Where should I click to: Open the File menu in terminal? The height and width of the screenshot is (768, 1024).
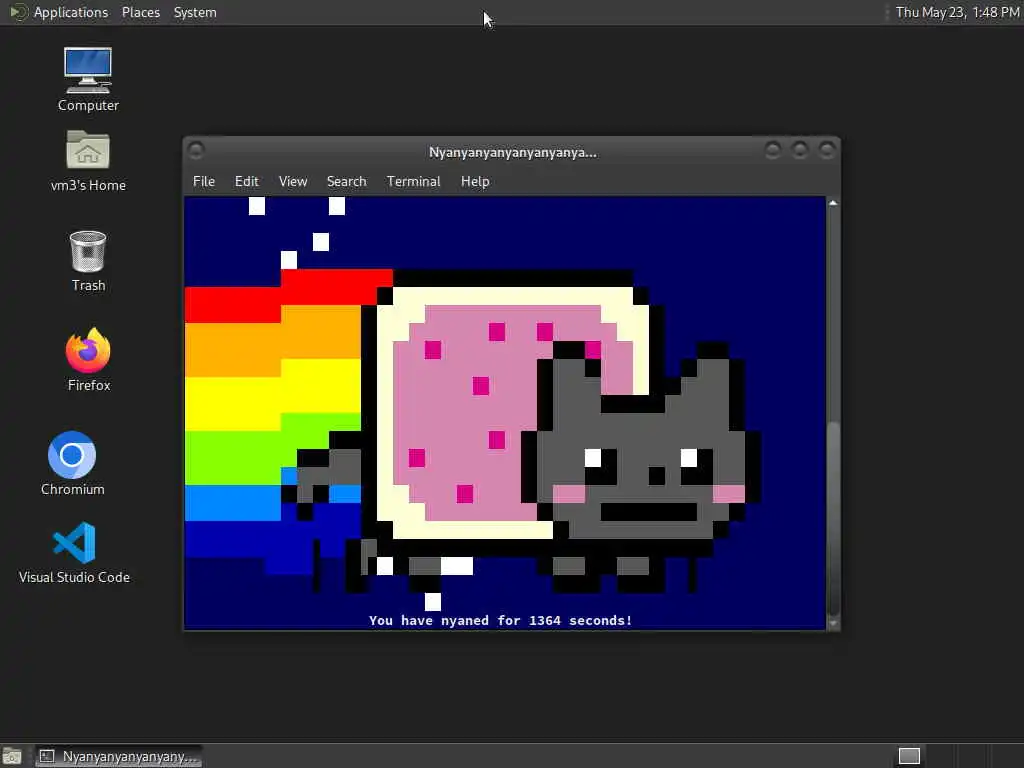(x=204, y=182)
